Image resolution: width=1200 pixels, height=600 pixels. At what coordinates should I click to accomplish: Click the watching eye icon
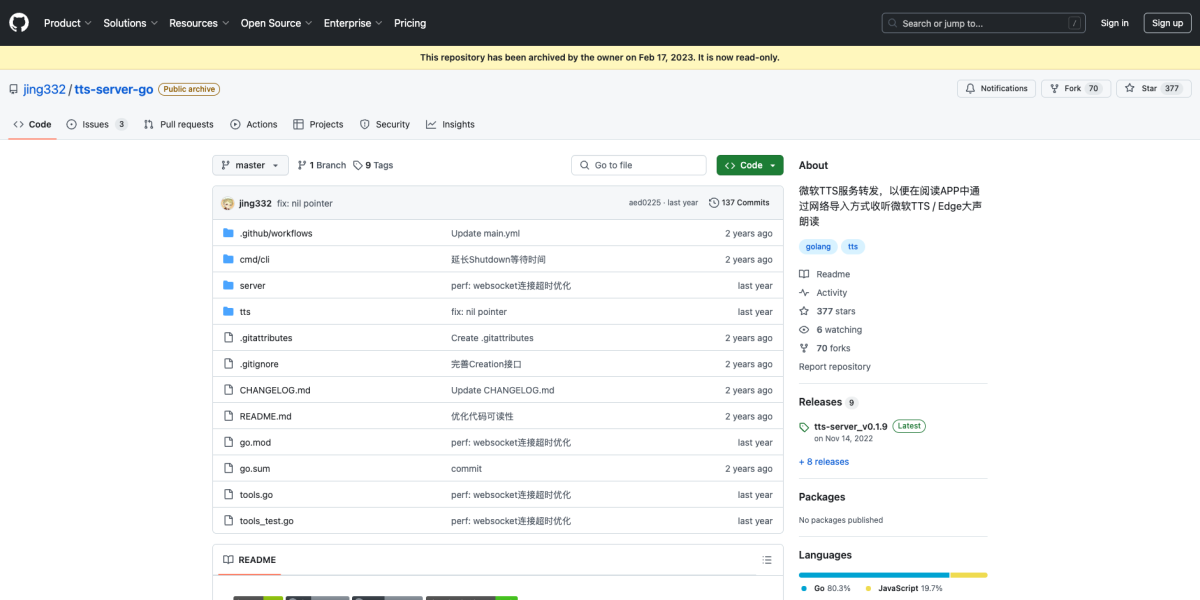[803, 329]
